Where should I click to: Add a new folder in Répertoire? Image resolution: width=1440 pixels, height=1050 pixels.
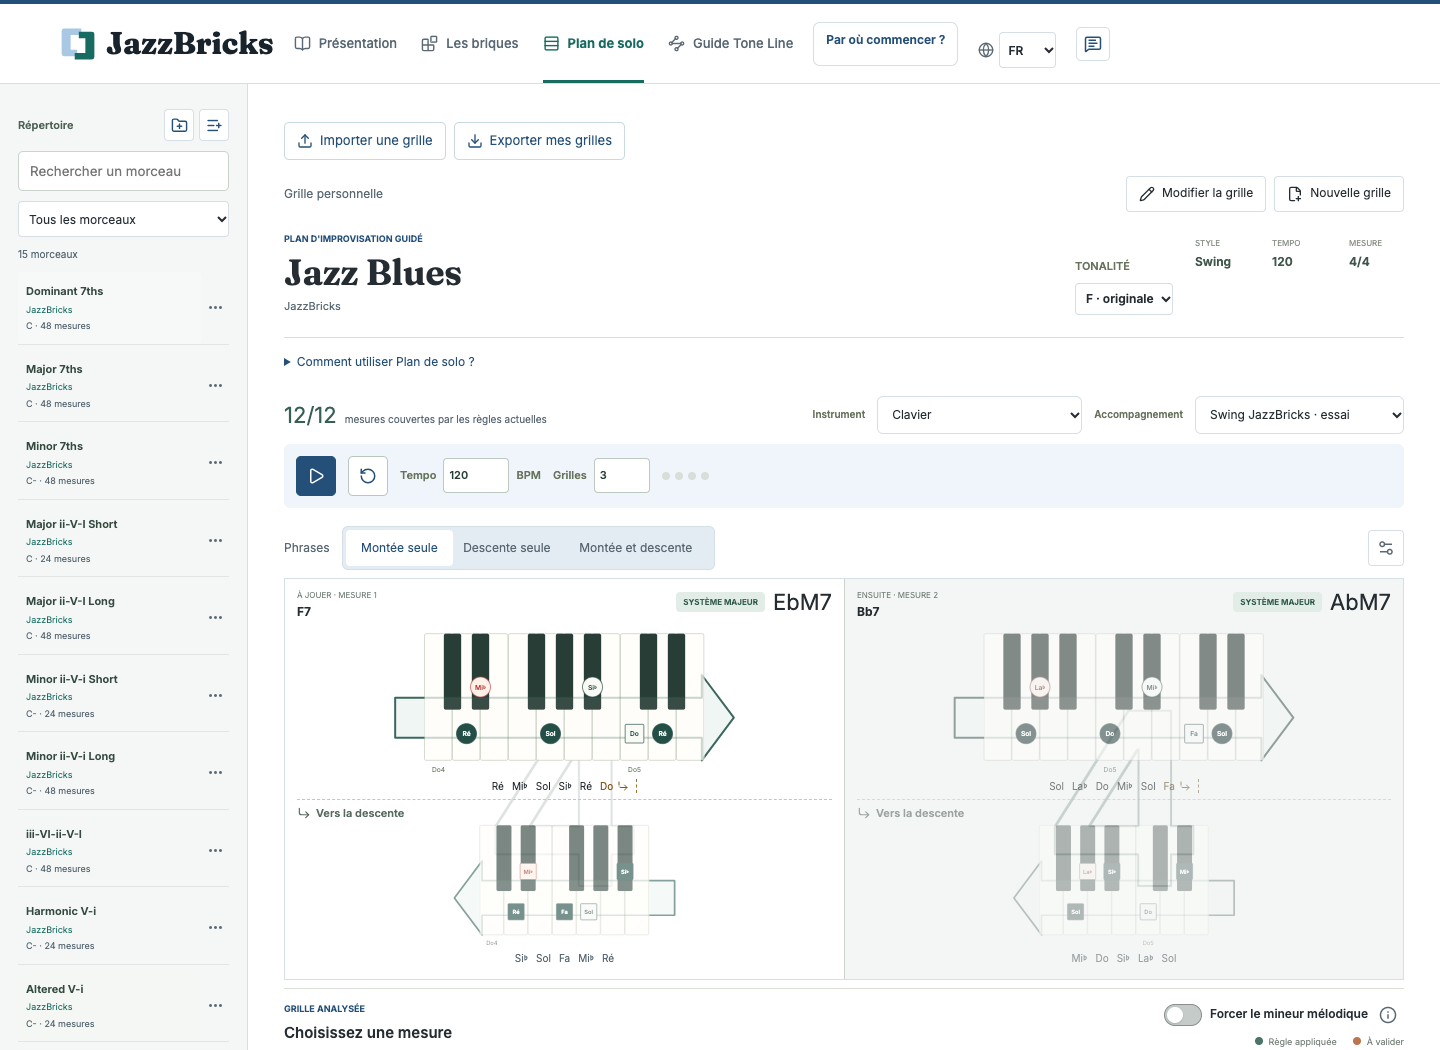coord(179,125)
